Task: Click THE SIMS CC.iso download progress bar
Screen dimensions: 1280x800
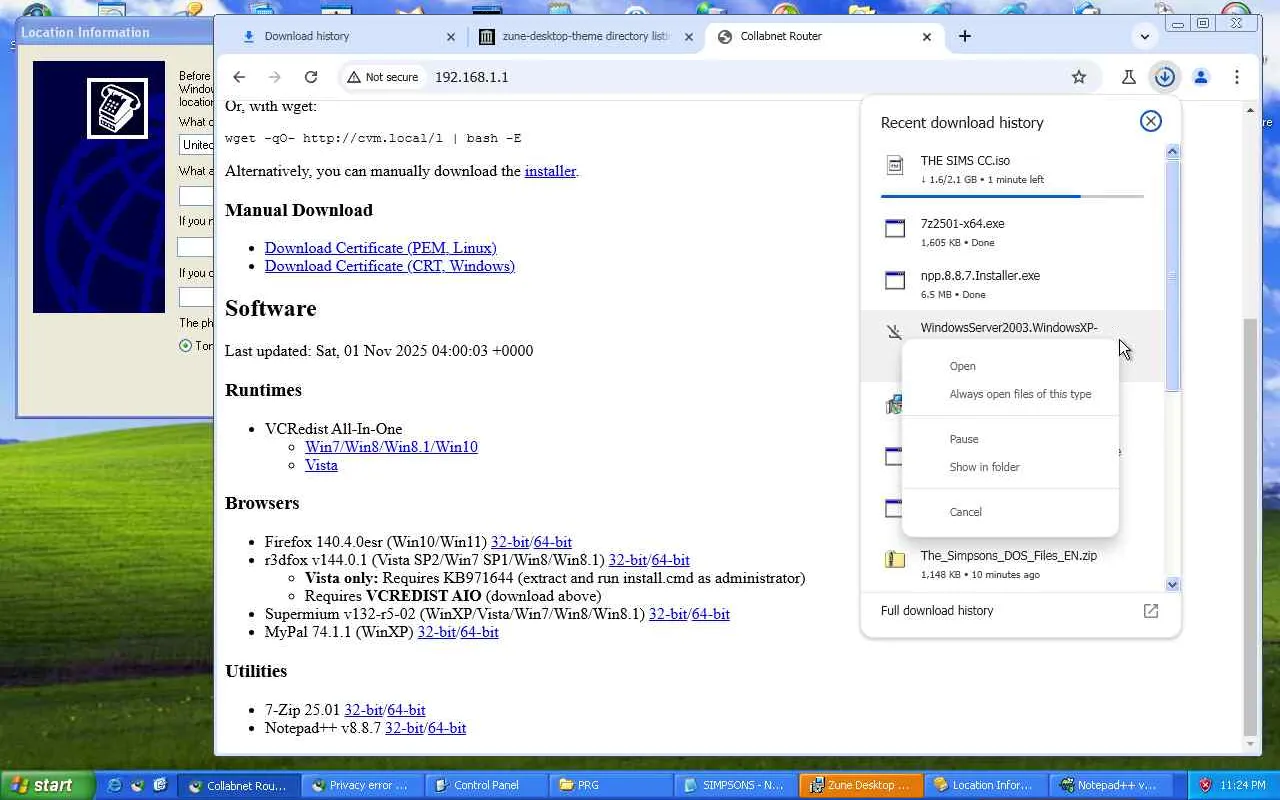Action: (x=1012, y=196)
